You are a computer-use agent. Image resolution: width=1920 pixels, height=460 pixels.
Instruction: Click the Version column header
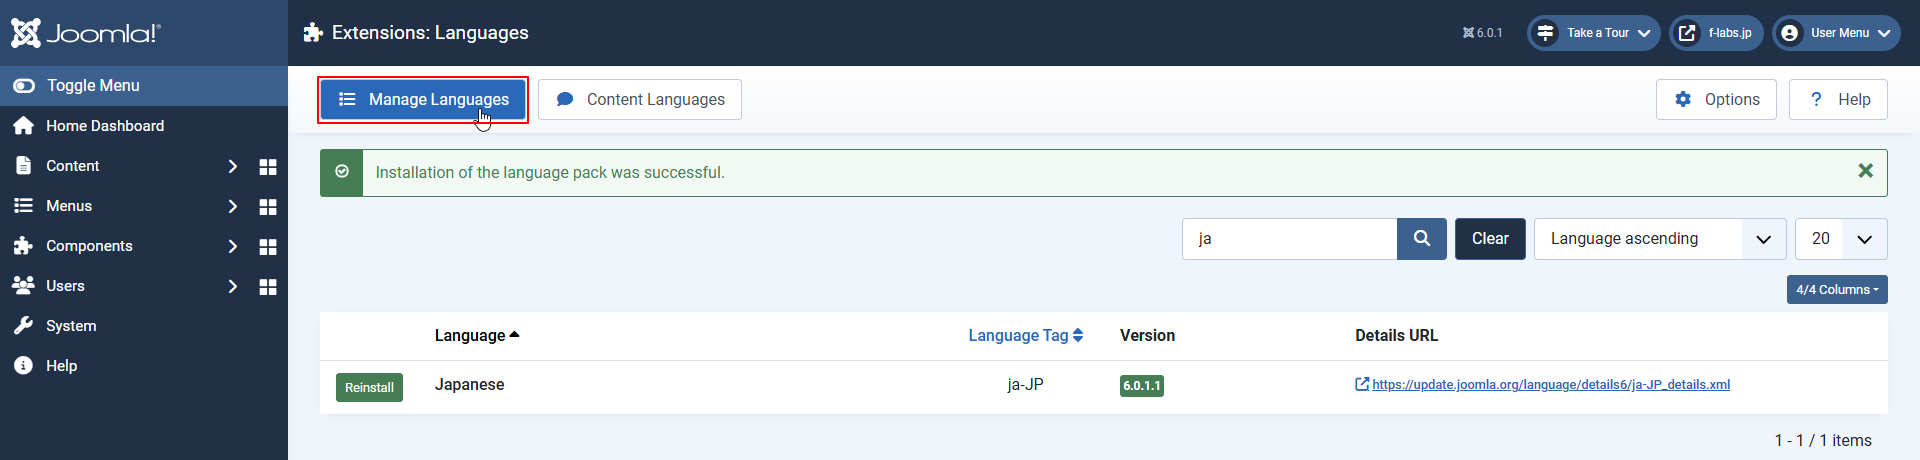[x=1147, y=336]
